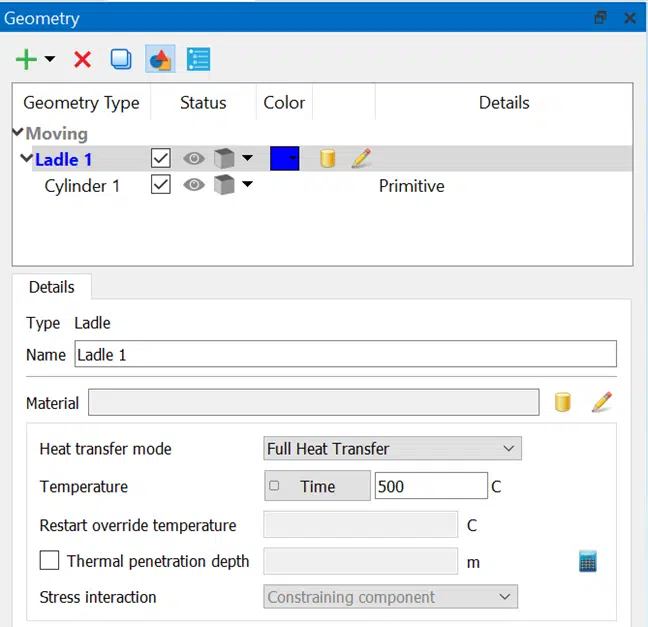Screen dimensions: 648x627
Task: Open thermal penetration depth calculator icon
Action: (588, 561)
